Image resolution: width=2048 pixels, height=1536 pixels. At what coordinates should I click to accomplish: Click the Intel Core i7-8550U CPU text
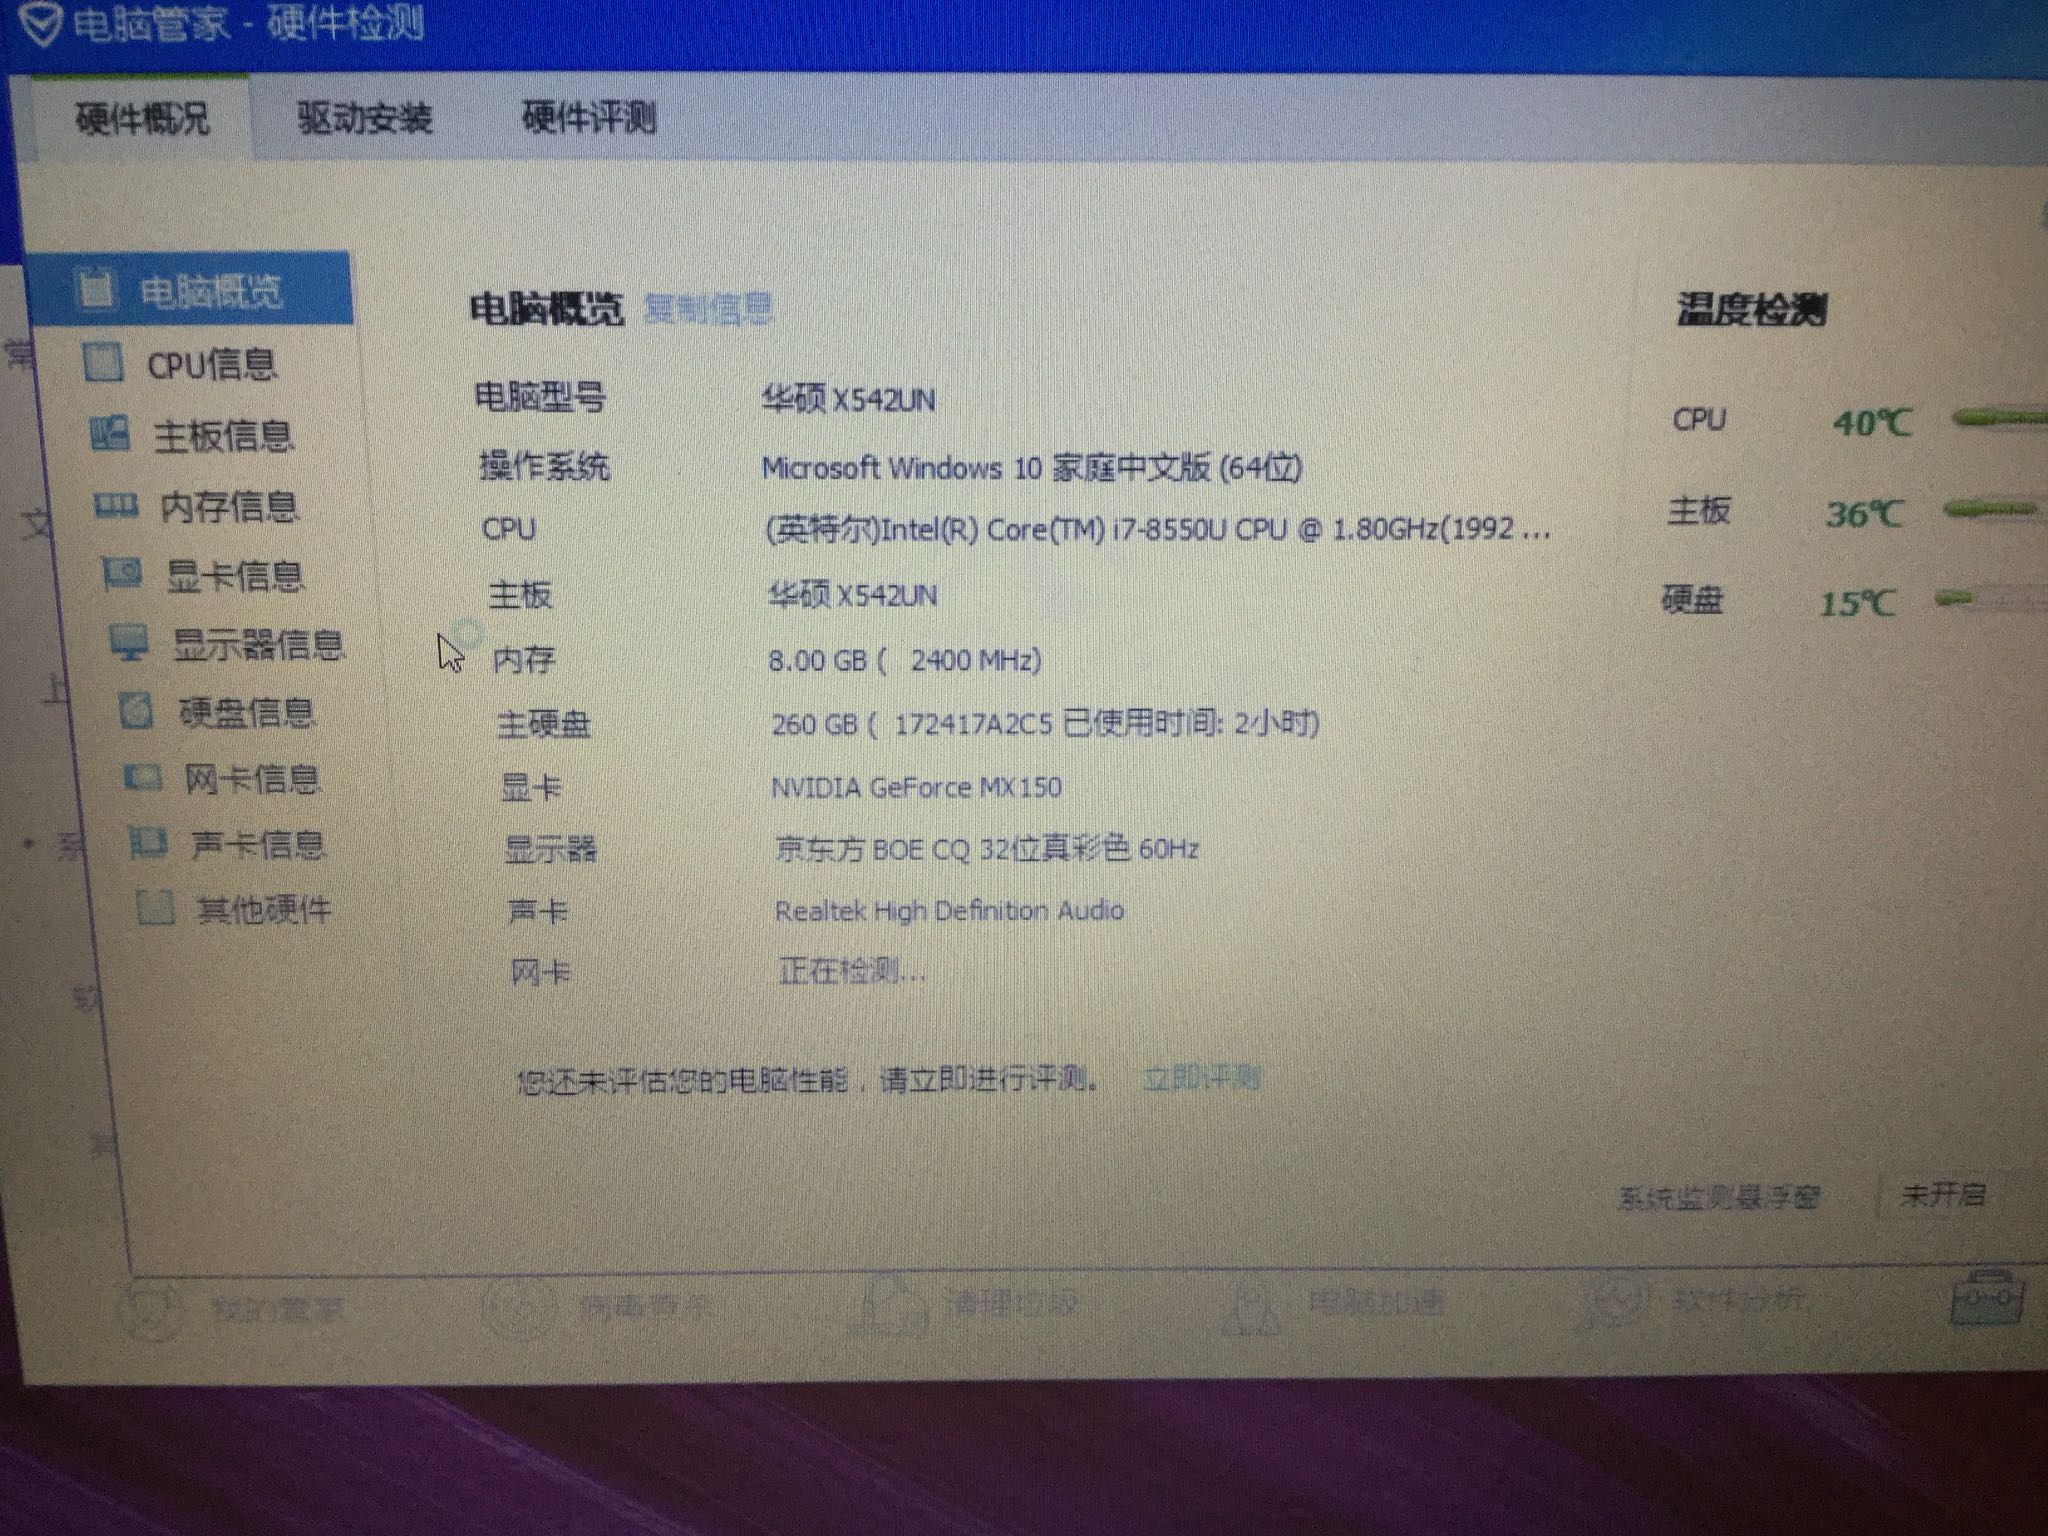pos(1158,529)
